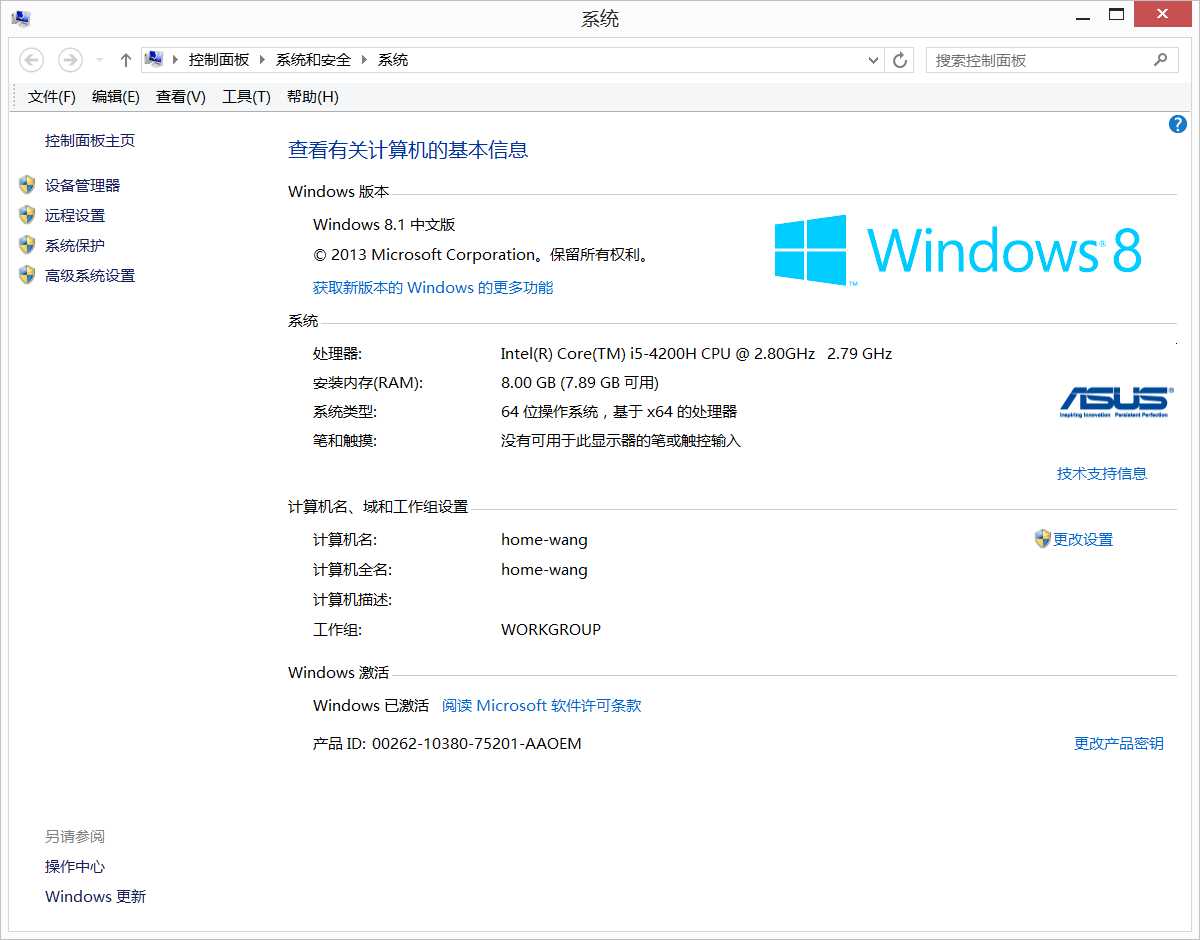This screenshot has height=940, width=1200.
Task: Click the product ID 00262-10380-75201-AAOEM
Action: [476, 744]
